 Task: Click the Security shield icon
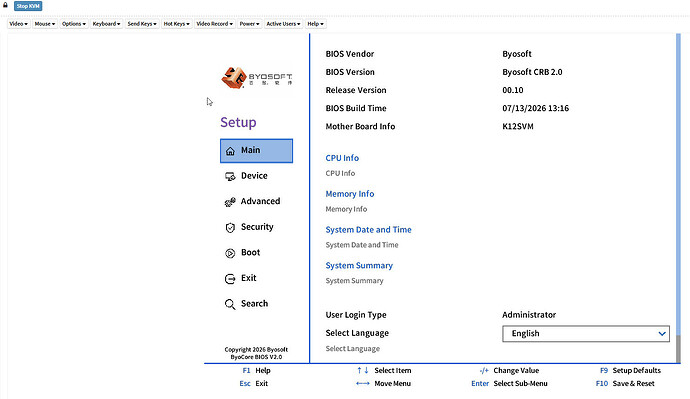click(230, 227)
